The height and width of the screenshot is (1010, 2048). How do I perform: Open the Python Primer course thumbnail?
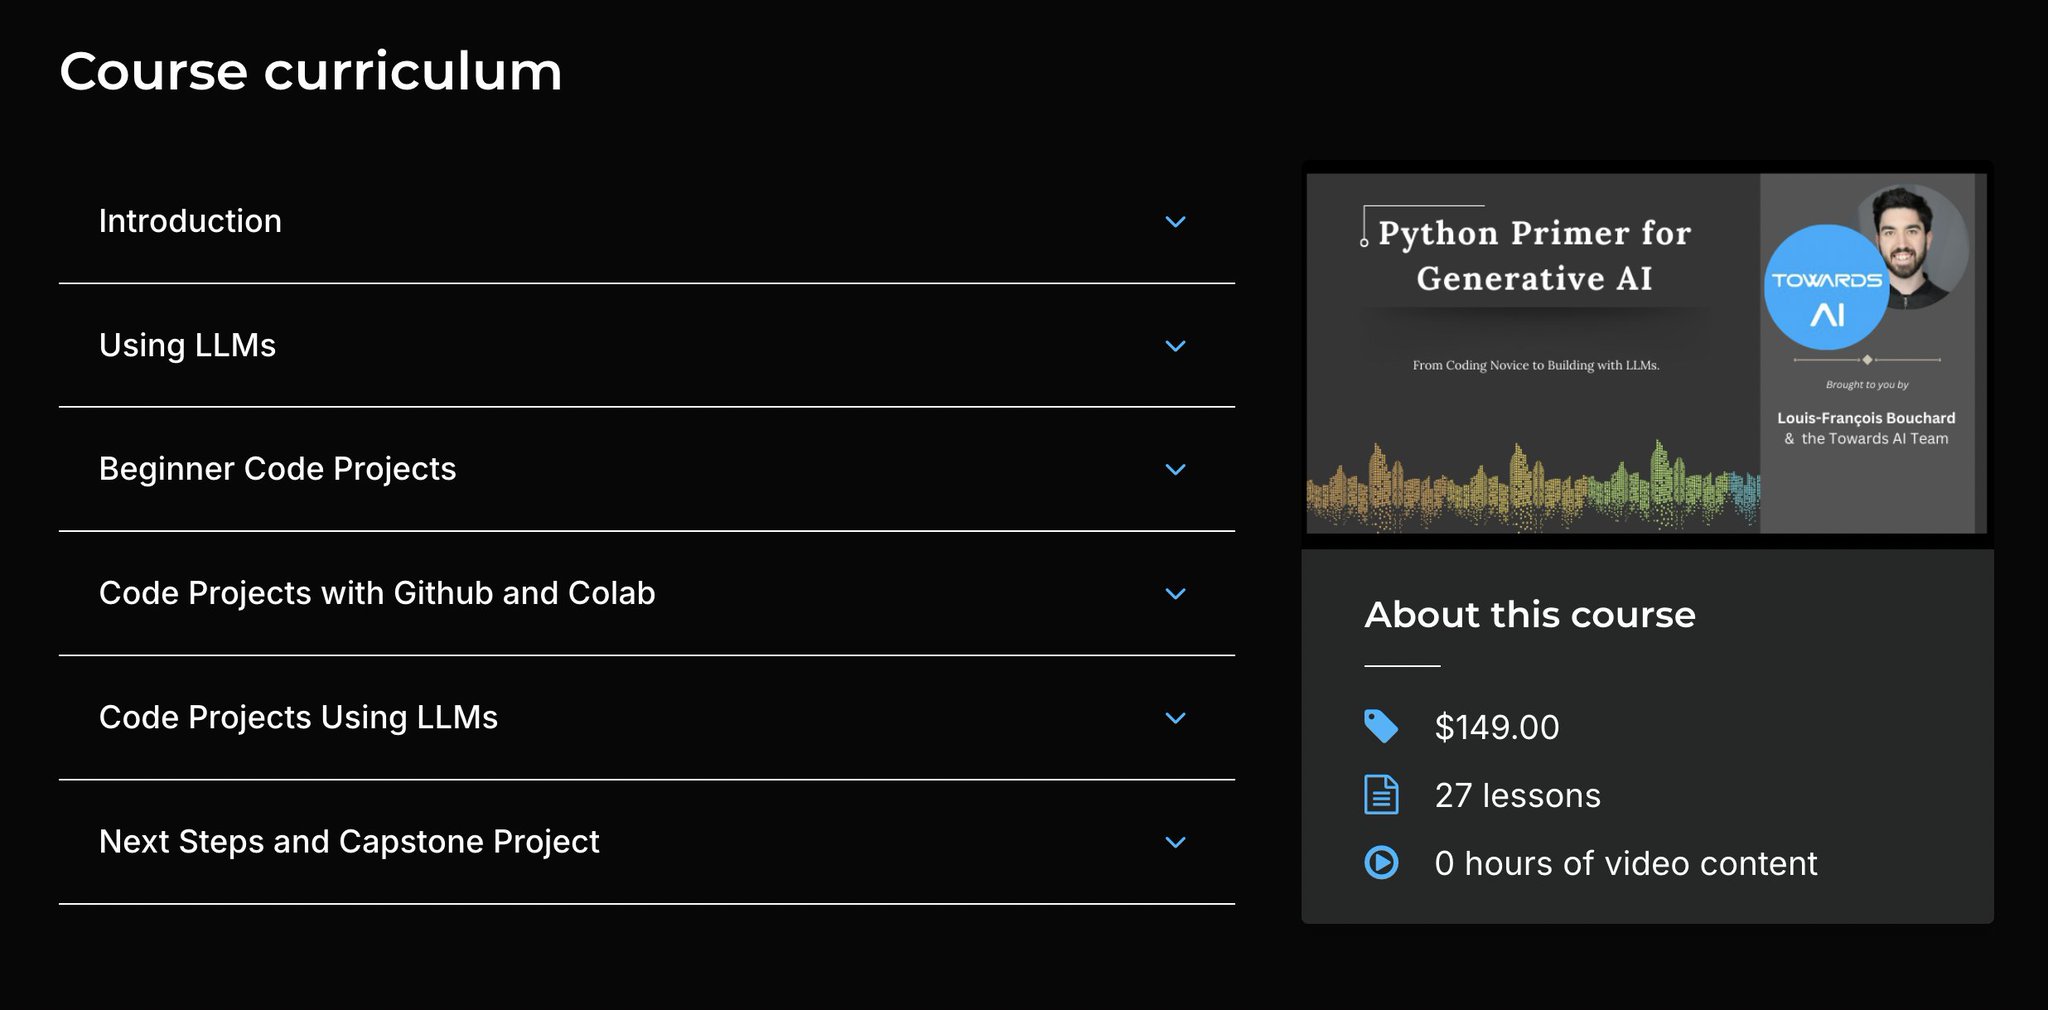(1647, 354)
